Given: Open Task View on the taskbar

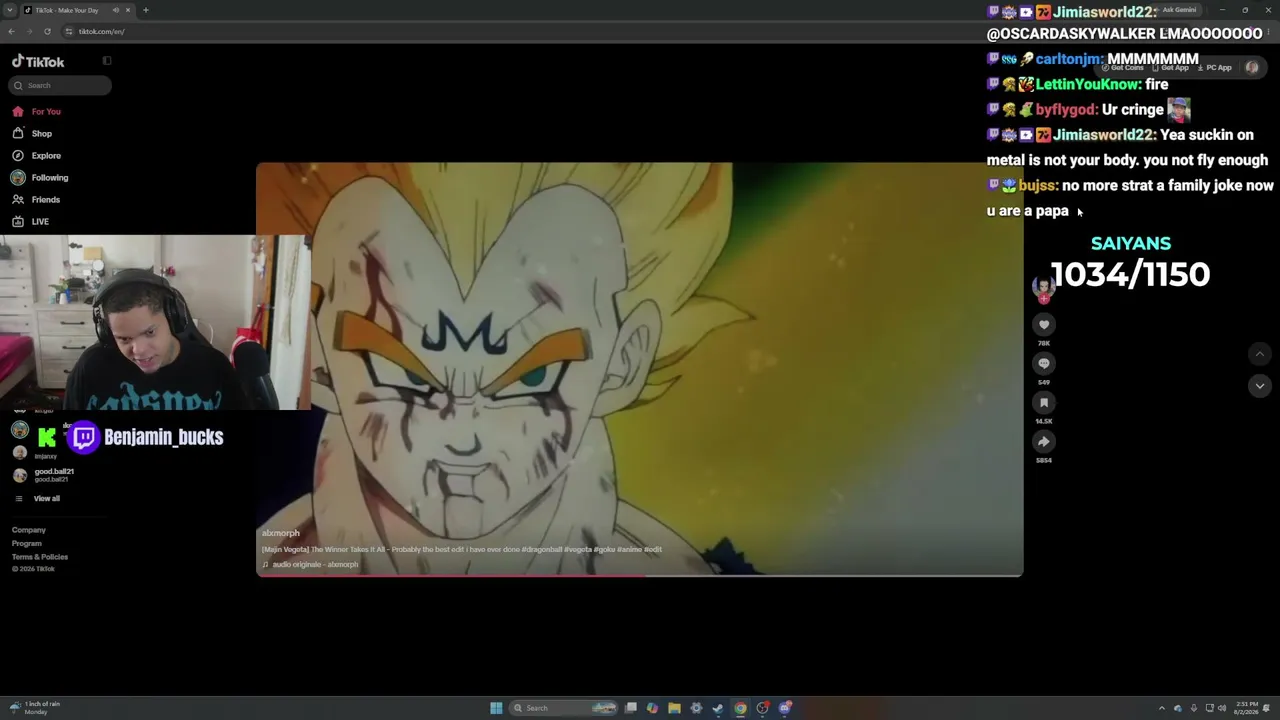Looking at the screenshot, I should point(631,708).
